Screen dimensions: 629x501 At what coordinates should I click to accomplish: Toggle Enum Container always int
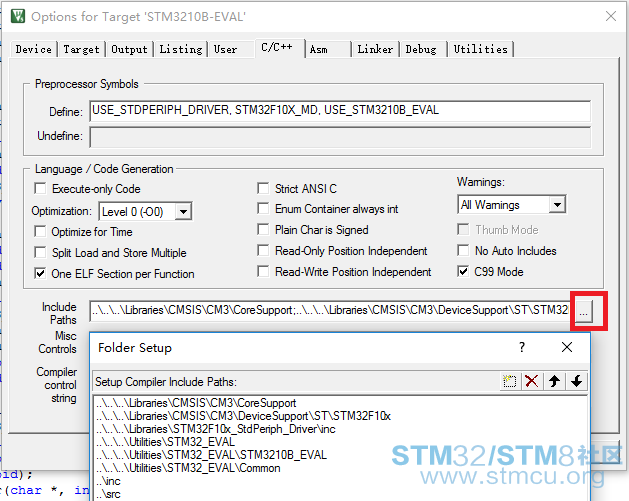[x=263, y=209]
